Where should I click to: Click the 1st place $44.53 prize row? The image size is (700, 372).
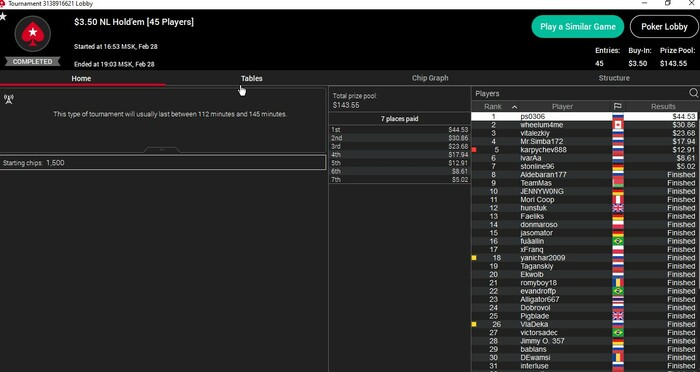pyautogui.click(x=400, y=130)
